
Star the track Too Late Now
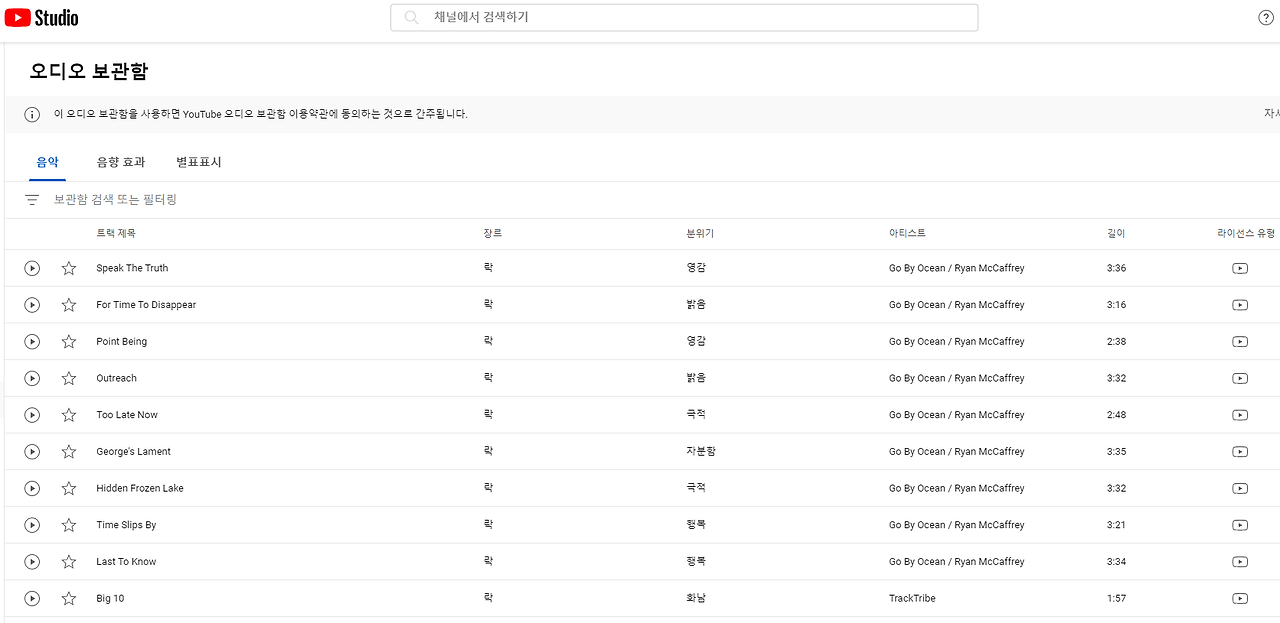point(69,415)
